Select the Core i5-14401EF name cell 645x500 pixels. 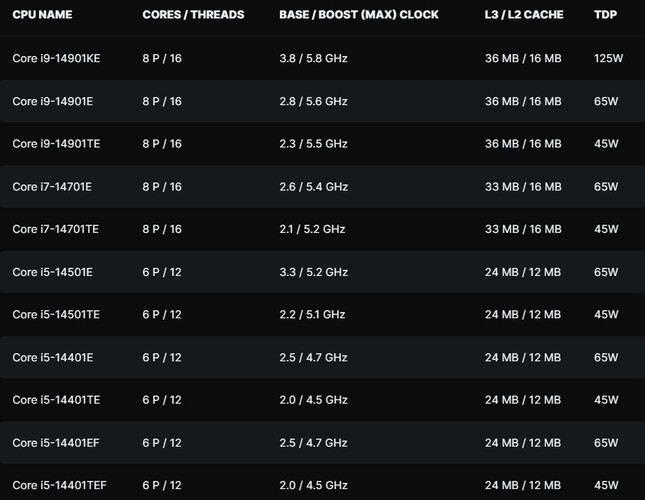coord(56,443)
